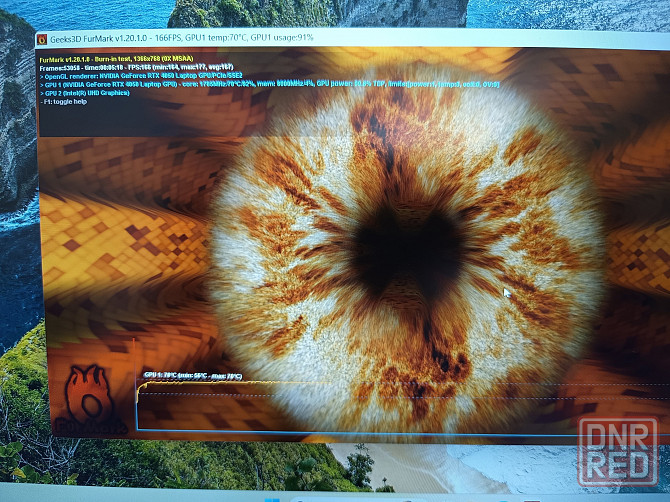This screenshot has height=502, width=670.
Task: Click the Frames and FPS statistics line
Action: click(136, 68)
